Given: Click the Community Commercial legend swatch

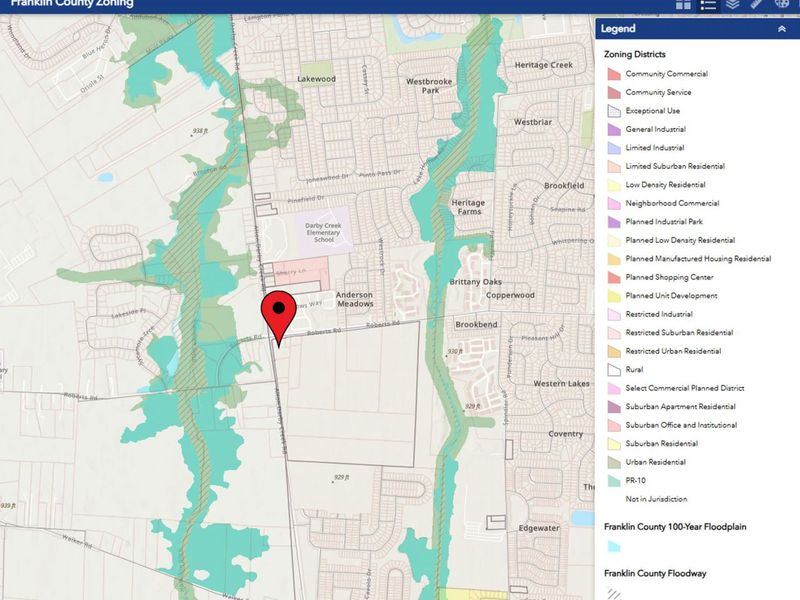Looking at the screenshot, I should tap(613, 74).
